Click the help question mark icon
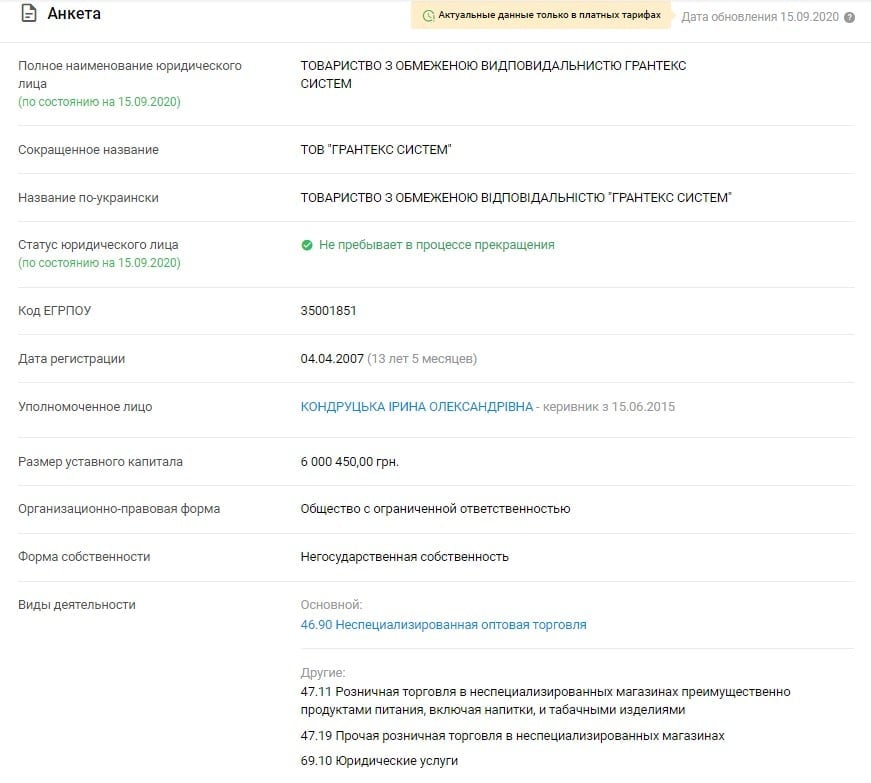The image size is (871, 783). click(x=849, y=18)
